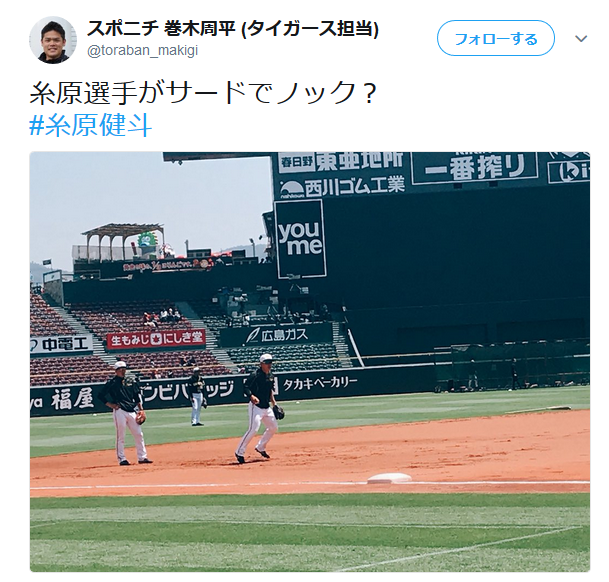Click the 西川ゴム工業 sign in photo
The width and height of the screenshot is (609, 582).
tap(343, 187)
